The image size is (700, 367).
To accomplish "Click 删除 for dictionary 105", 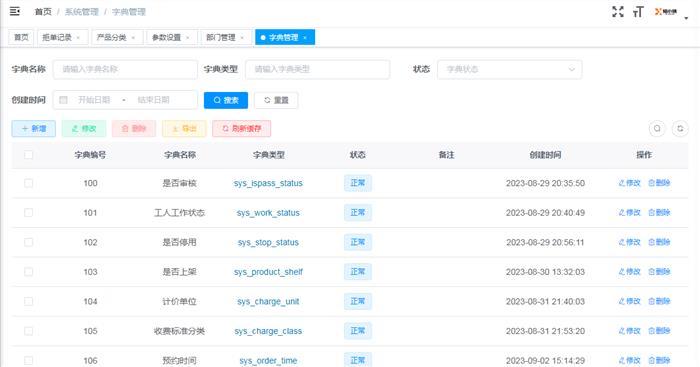I will [659, 331].
